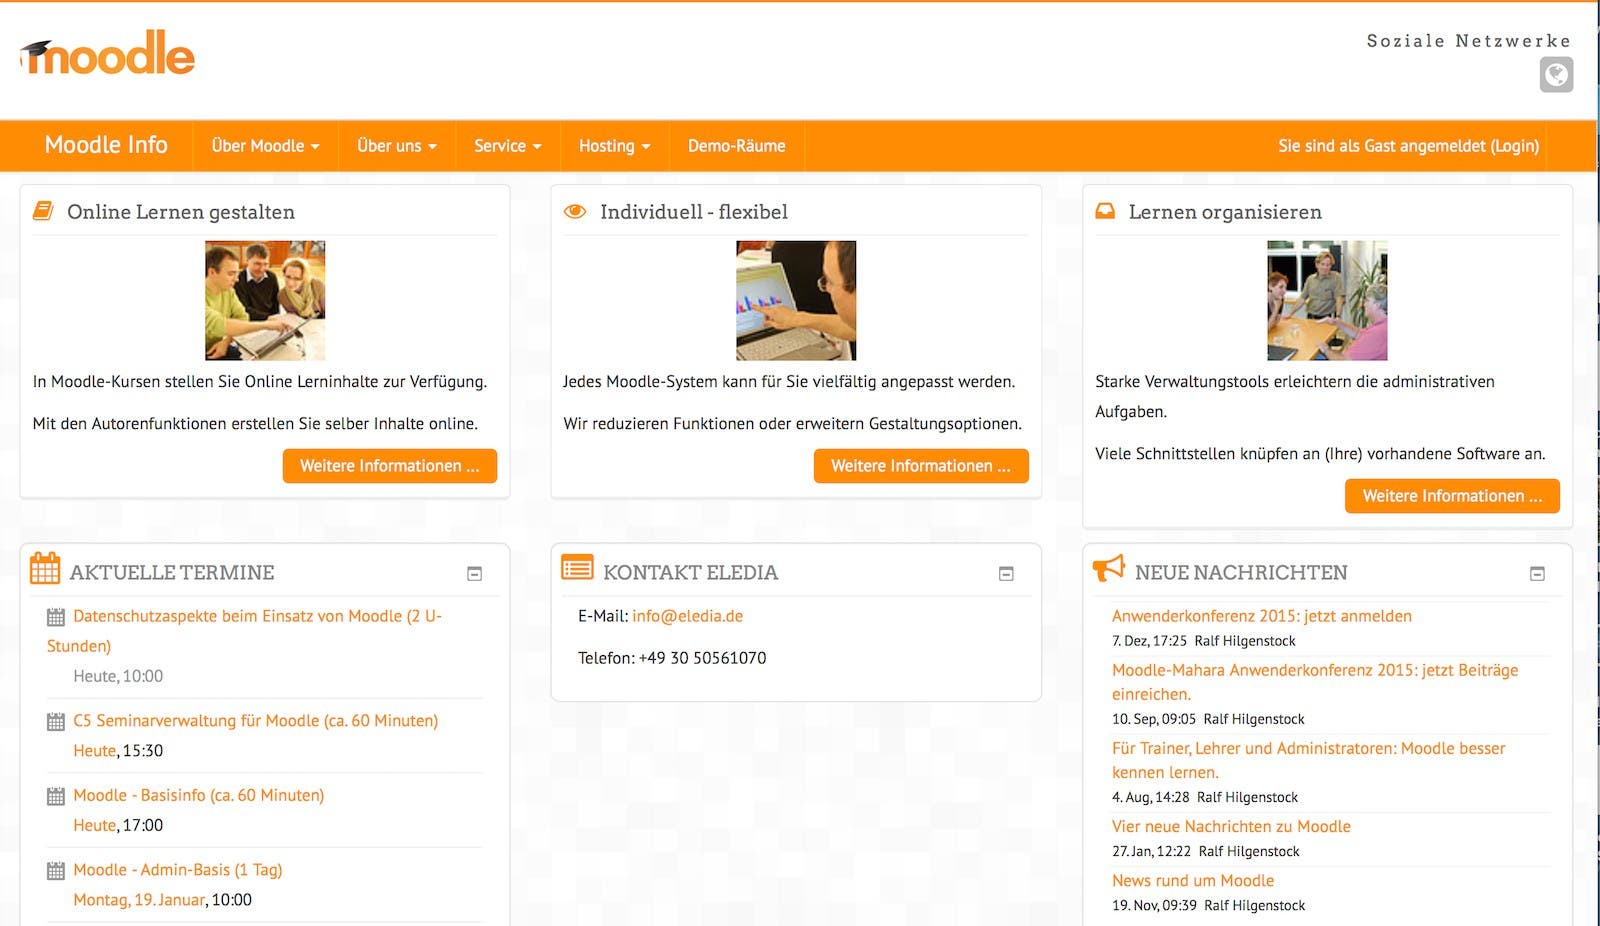Click the NEUE NACHRICHTEN block title

1241,573
